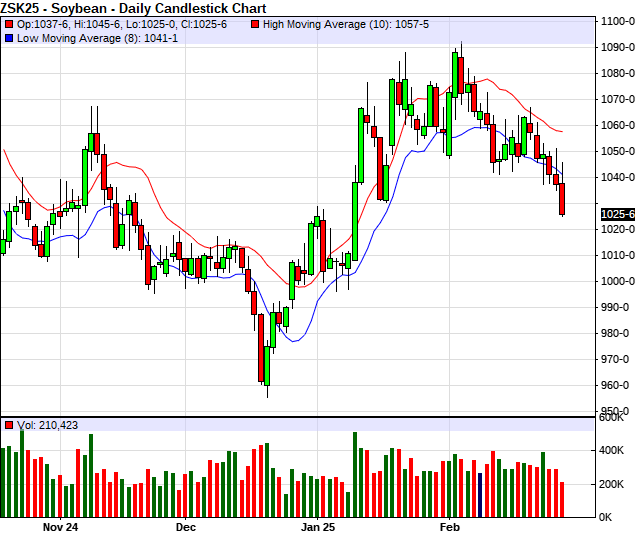Click the Vol: 210,423 volume label
The height and width of the screenshot is (536, 640).
(x=47, y=425)
